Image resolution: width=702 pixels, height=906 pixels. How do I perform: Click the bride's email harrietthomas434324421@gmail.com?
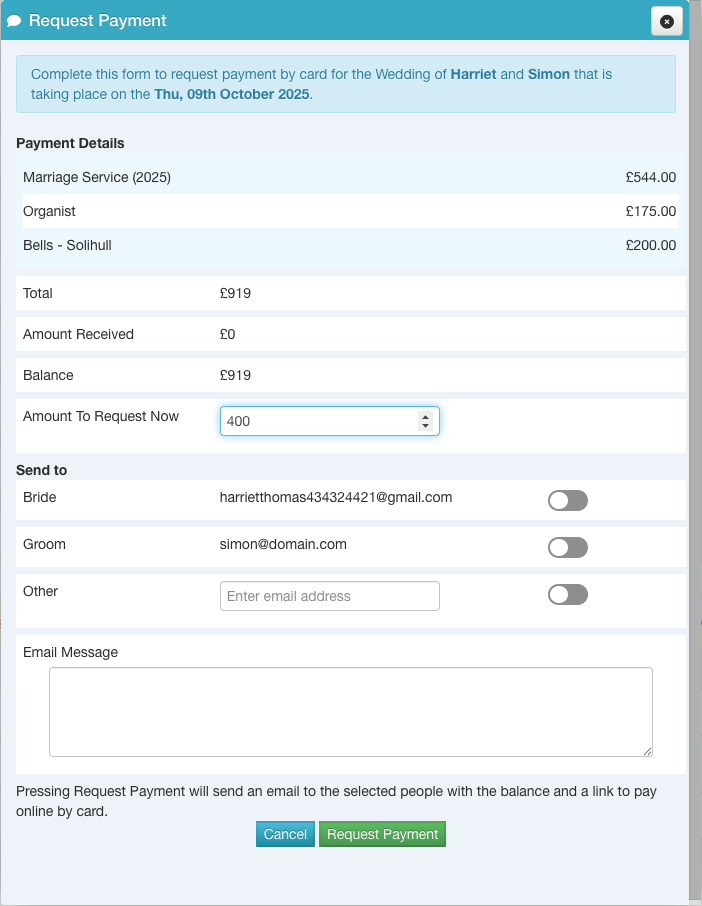click(x=336, y=497)
